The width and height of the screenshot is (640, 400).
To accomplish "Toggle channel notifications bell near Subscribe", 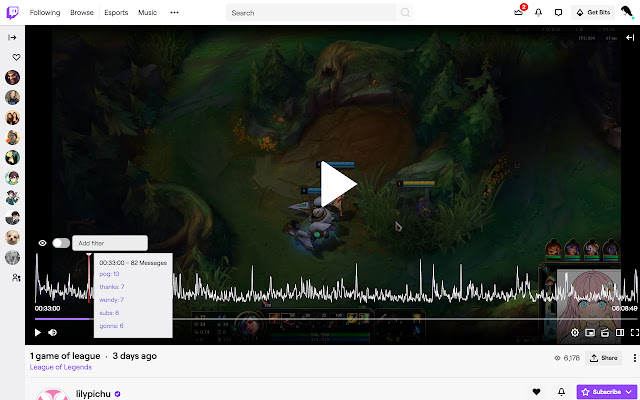I will [x=562, y=392].
